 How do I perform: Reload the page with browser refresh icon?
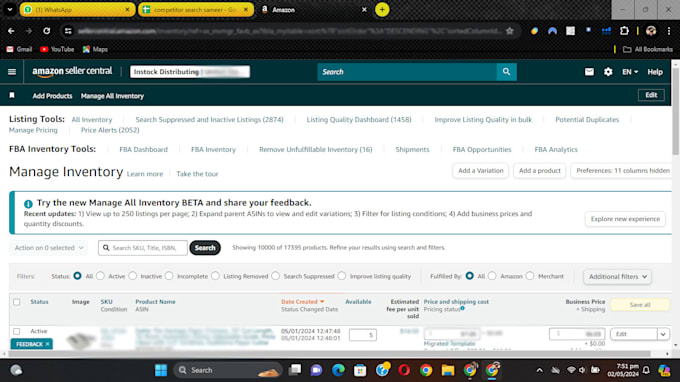pos(46,31)
